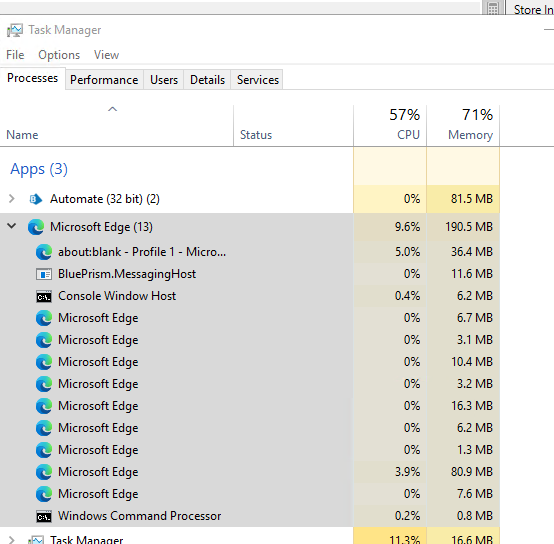Click the Edge icon on the 7.6 MB row
This screenshot has height=544, width=554.
point(44,494)
